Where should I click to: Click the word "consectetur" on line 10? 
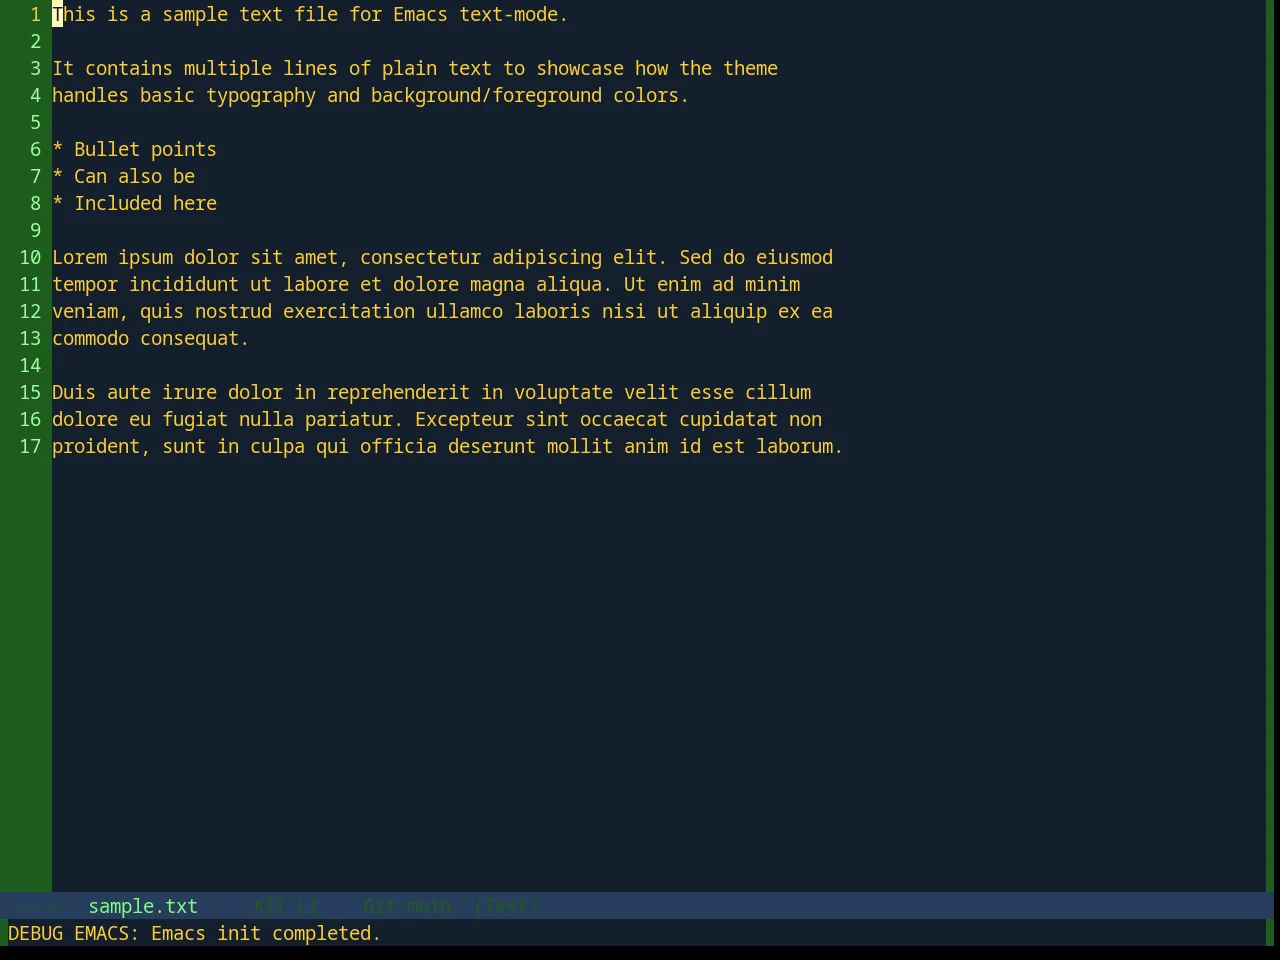[x=420, y=258]
